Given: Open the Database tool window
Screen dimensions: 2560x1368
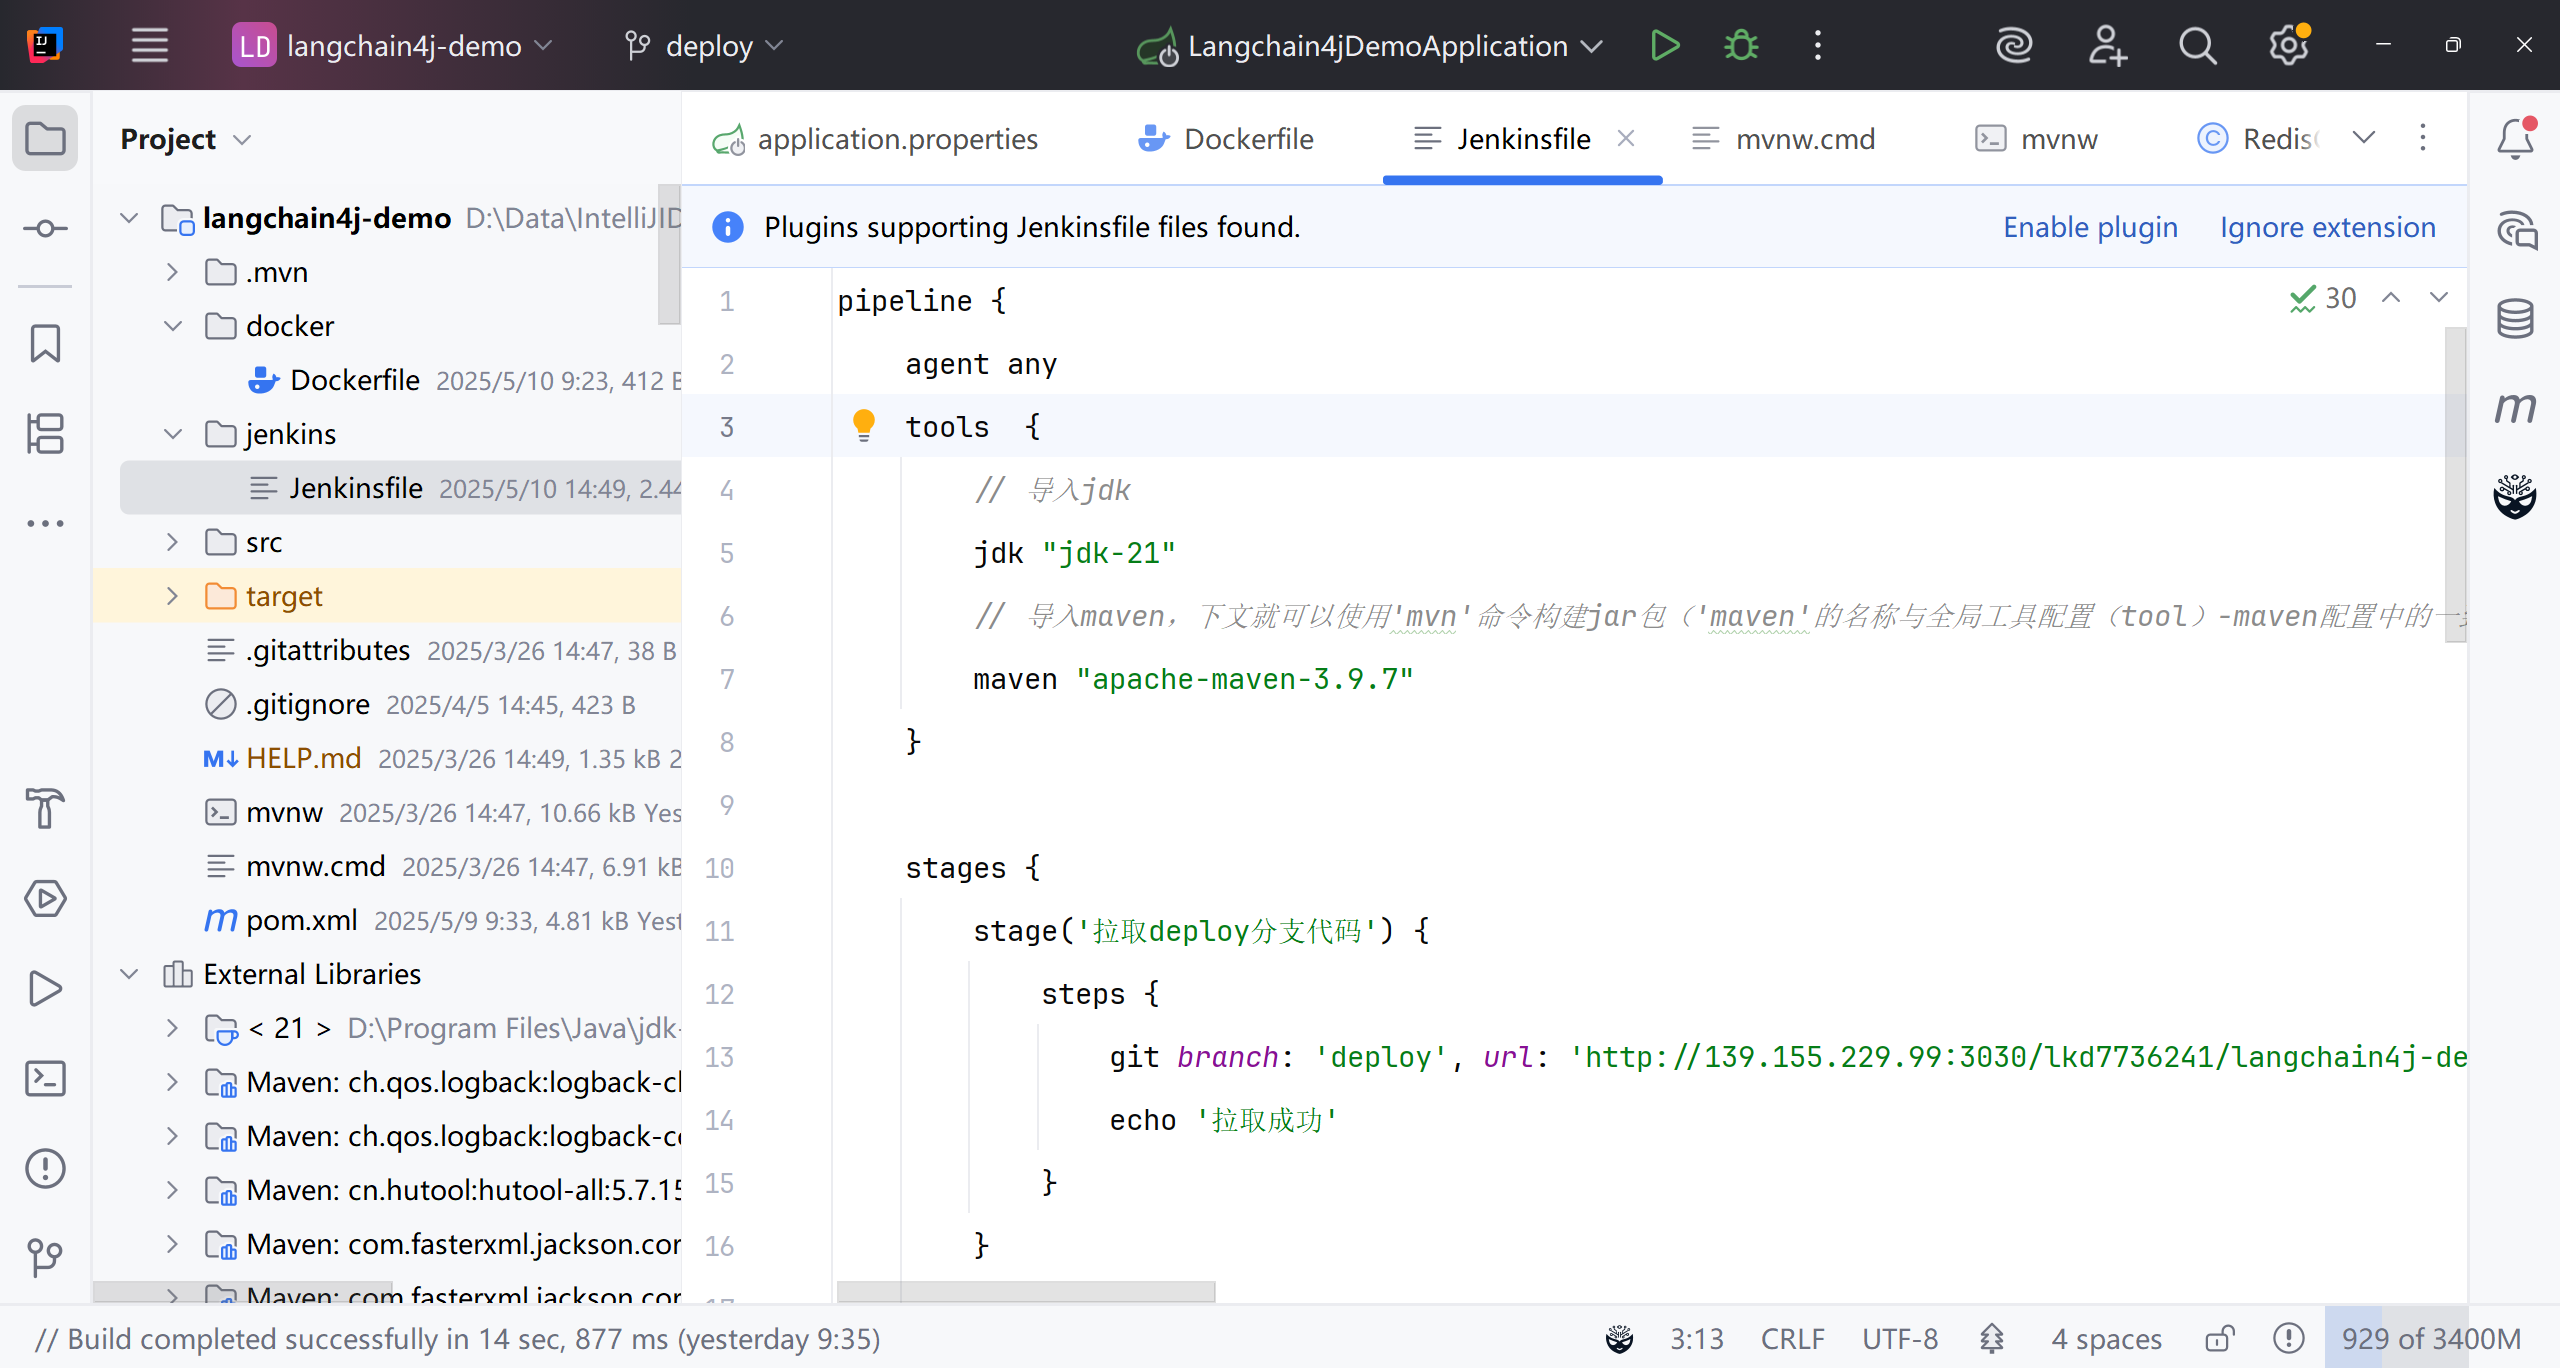Looking at the screenshot, I should pos(2515,319).
